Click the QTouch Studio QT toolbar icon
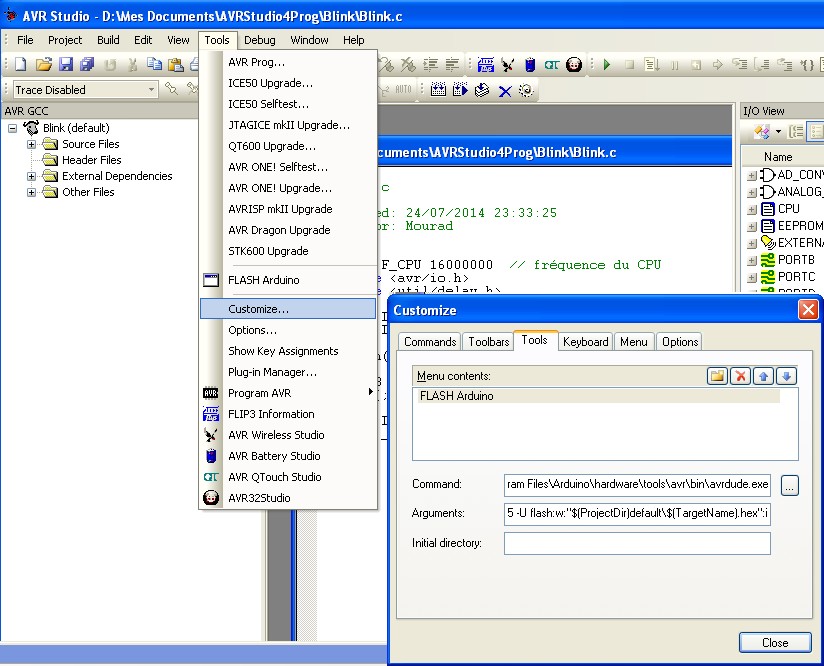This screenshot has width=824, height=666. pos(551,65)
